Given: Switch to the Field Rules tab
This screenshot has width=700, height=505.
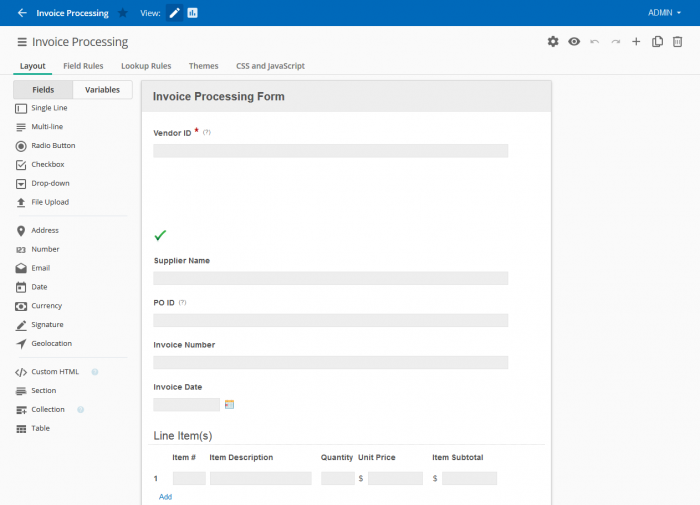Looking at the screenshot, I should 83,66.
